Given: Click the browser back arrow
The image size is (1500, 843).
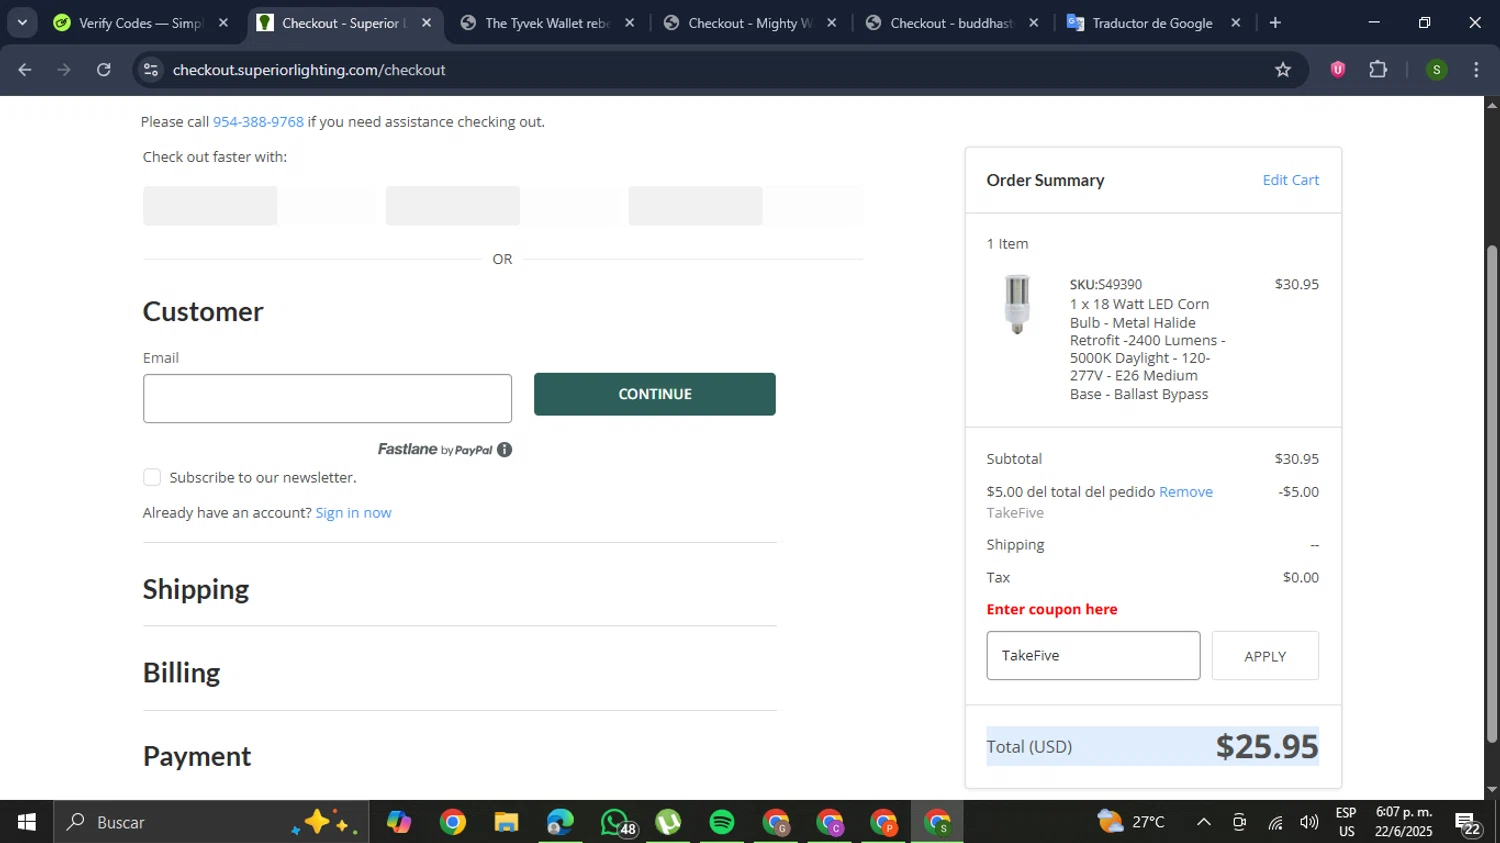Looking at the screenshot, I should click(x=25, y=70).
